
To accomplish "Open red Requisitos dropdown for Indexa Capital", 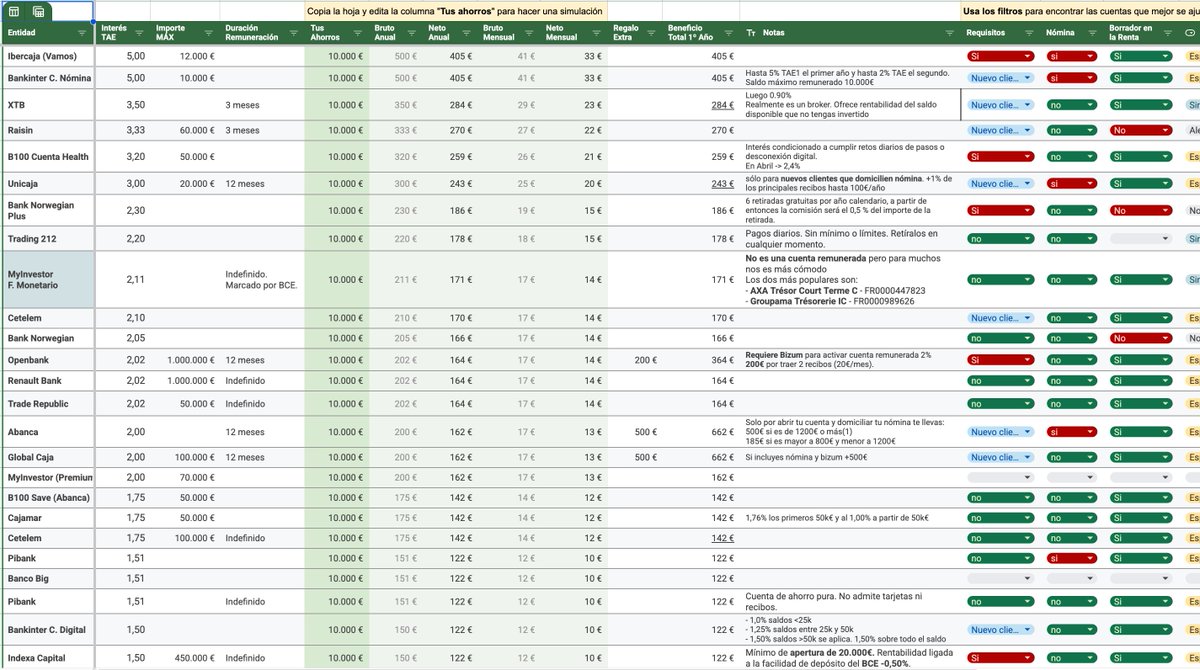I will (x=1000, y=658).
